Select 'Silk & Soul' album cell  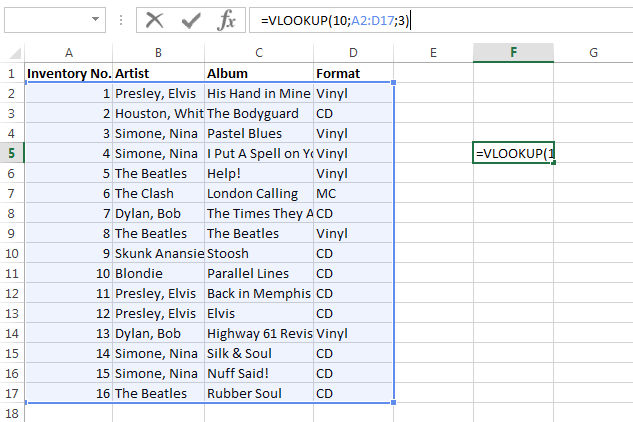[x=259, y=353]
